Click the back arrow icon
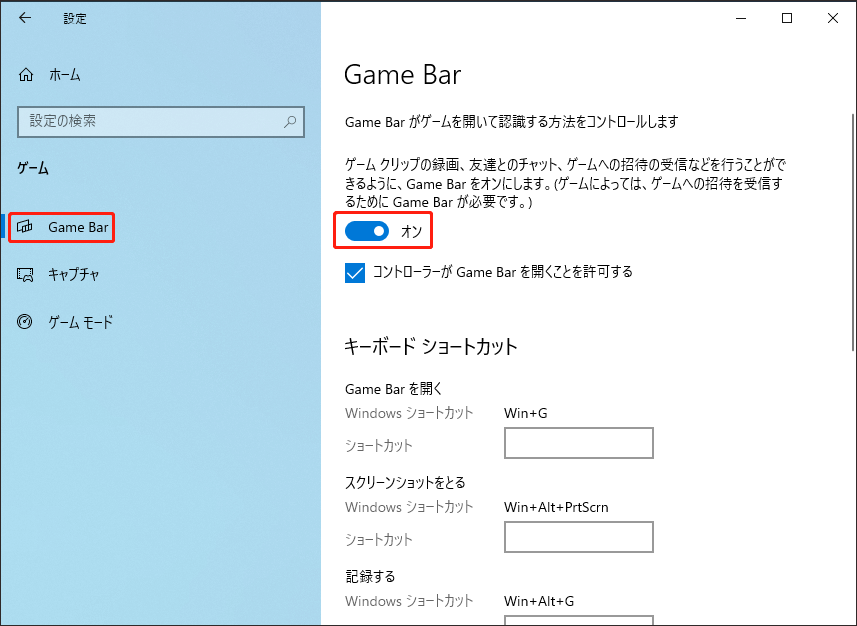The image size is (857, 626). point(25,18)
